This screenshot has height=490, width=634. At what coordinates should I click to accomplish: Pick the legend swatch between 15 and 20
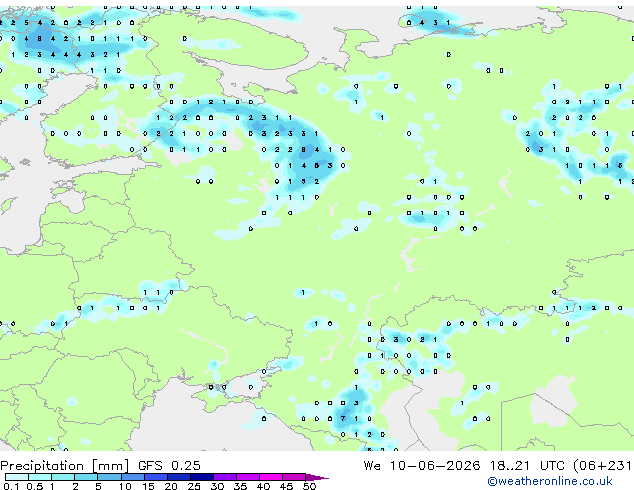tap(156, 477)
